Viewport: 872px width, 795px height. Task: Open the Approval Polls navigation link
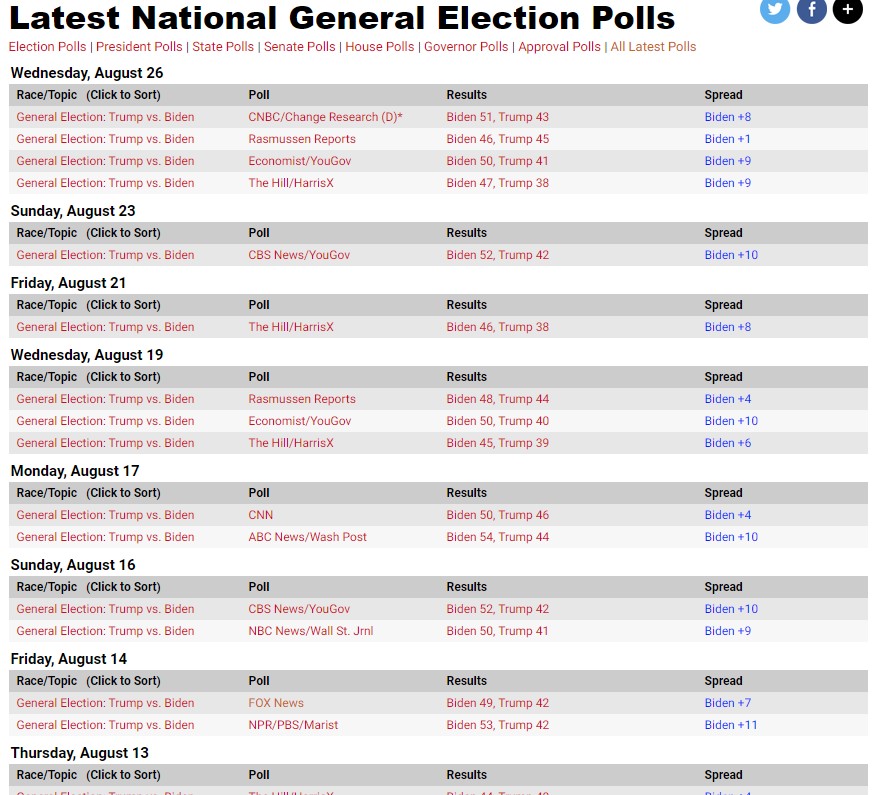pyautogui.click(x=560, y=47)
